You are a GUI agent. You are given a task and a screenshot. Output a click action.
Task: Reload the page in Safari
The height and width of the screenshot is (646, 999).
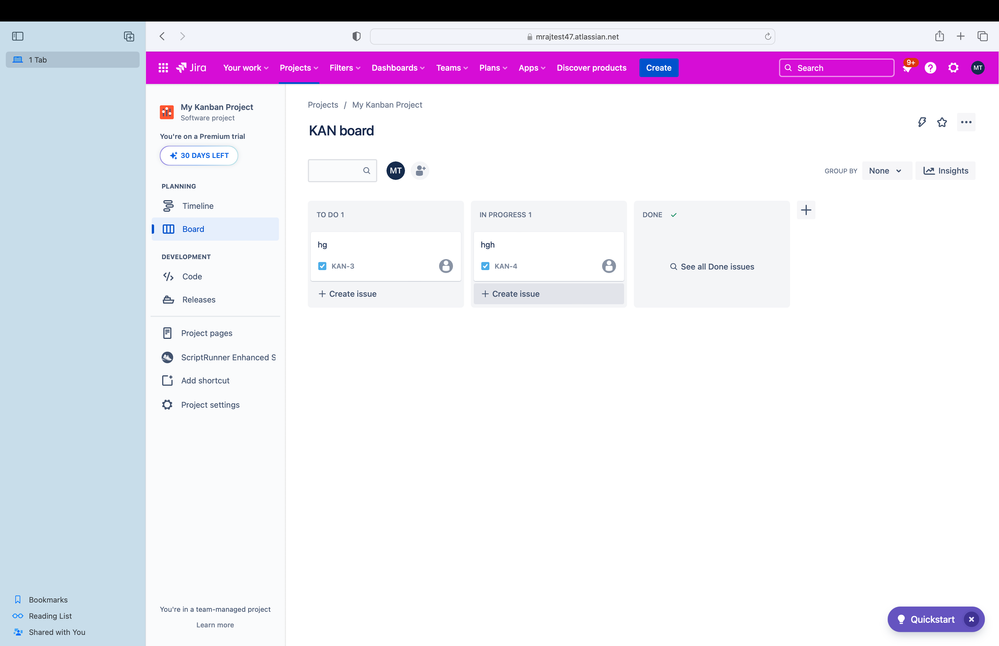(768, 36)
